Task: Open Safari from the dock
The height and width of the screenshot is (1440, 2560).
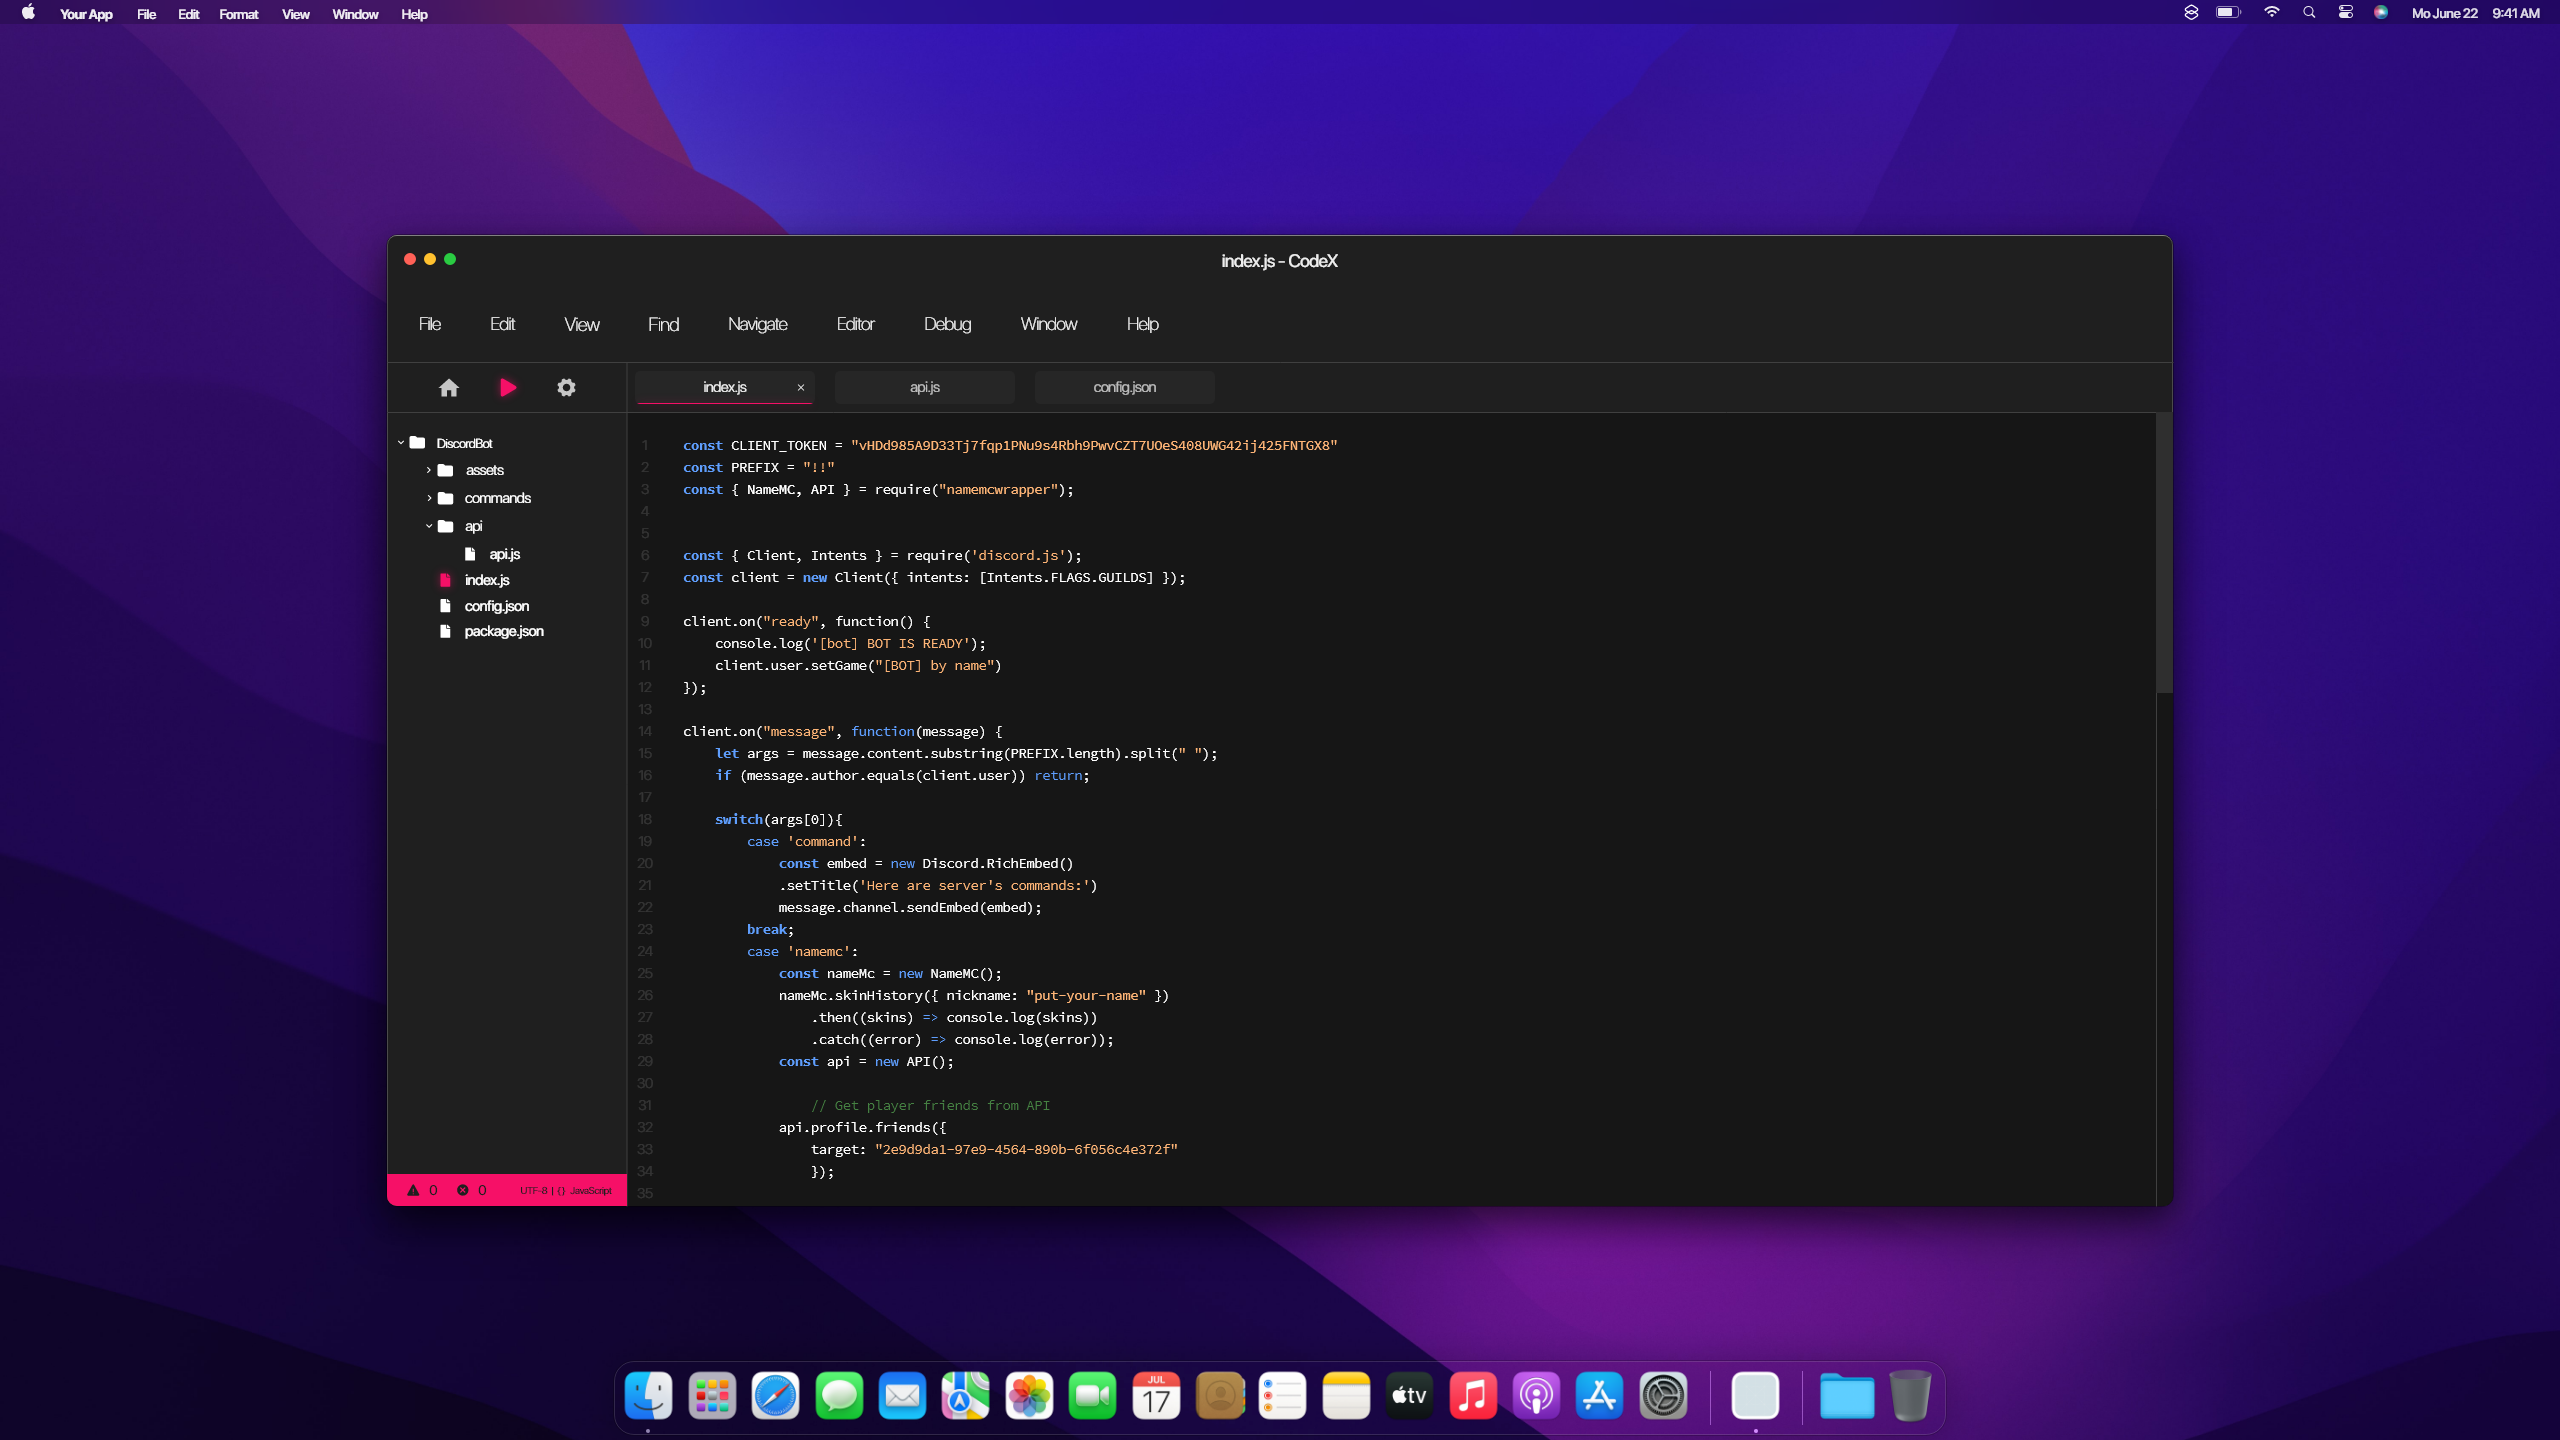Action: point(776,1396)
